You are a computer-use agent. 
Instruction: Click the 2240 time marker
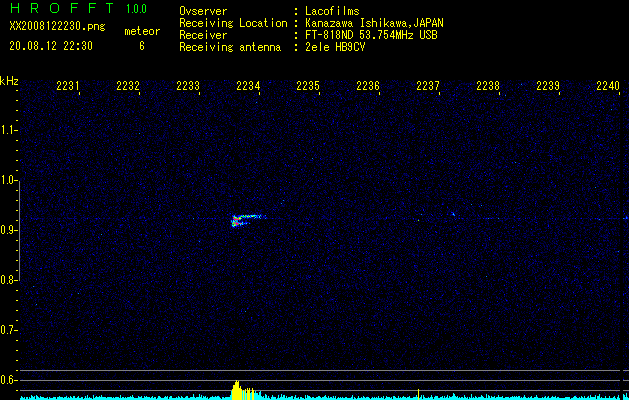608,86
